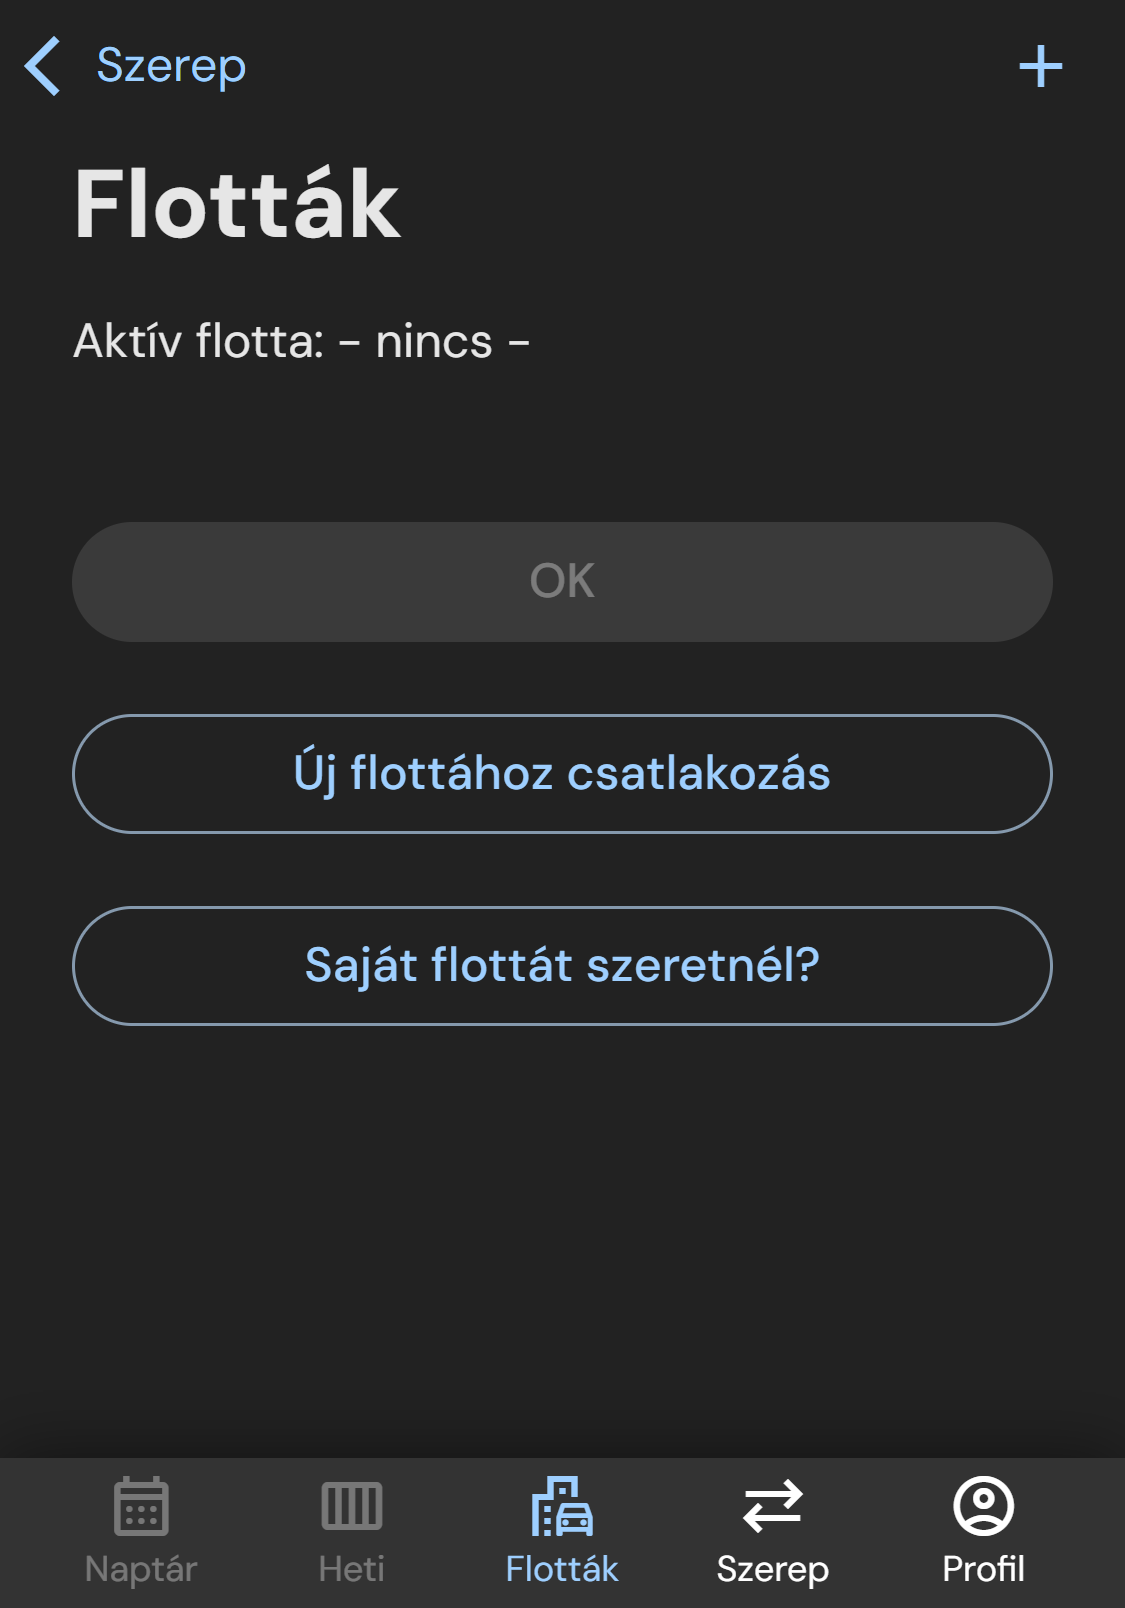Select the bottom Szerep tab label
This screenshot has height=1608, width=1125.
(773, 1569)
